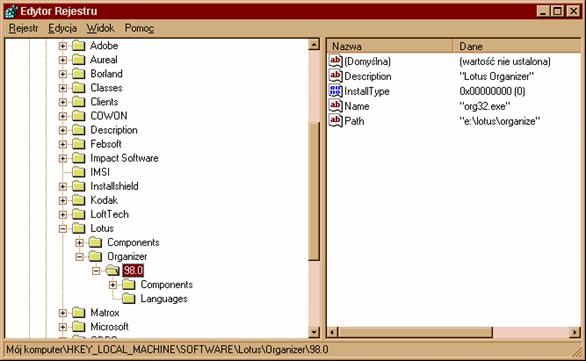The width and height of the screenshot is (586, 361).
Task: Click the tree pane scroll down arrow
Action: pyautogui.click(x=314, y=332)
